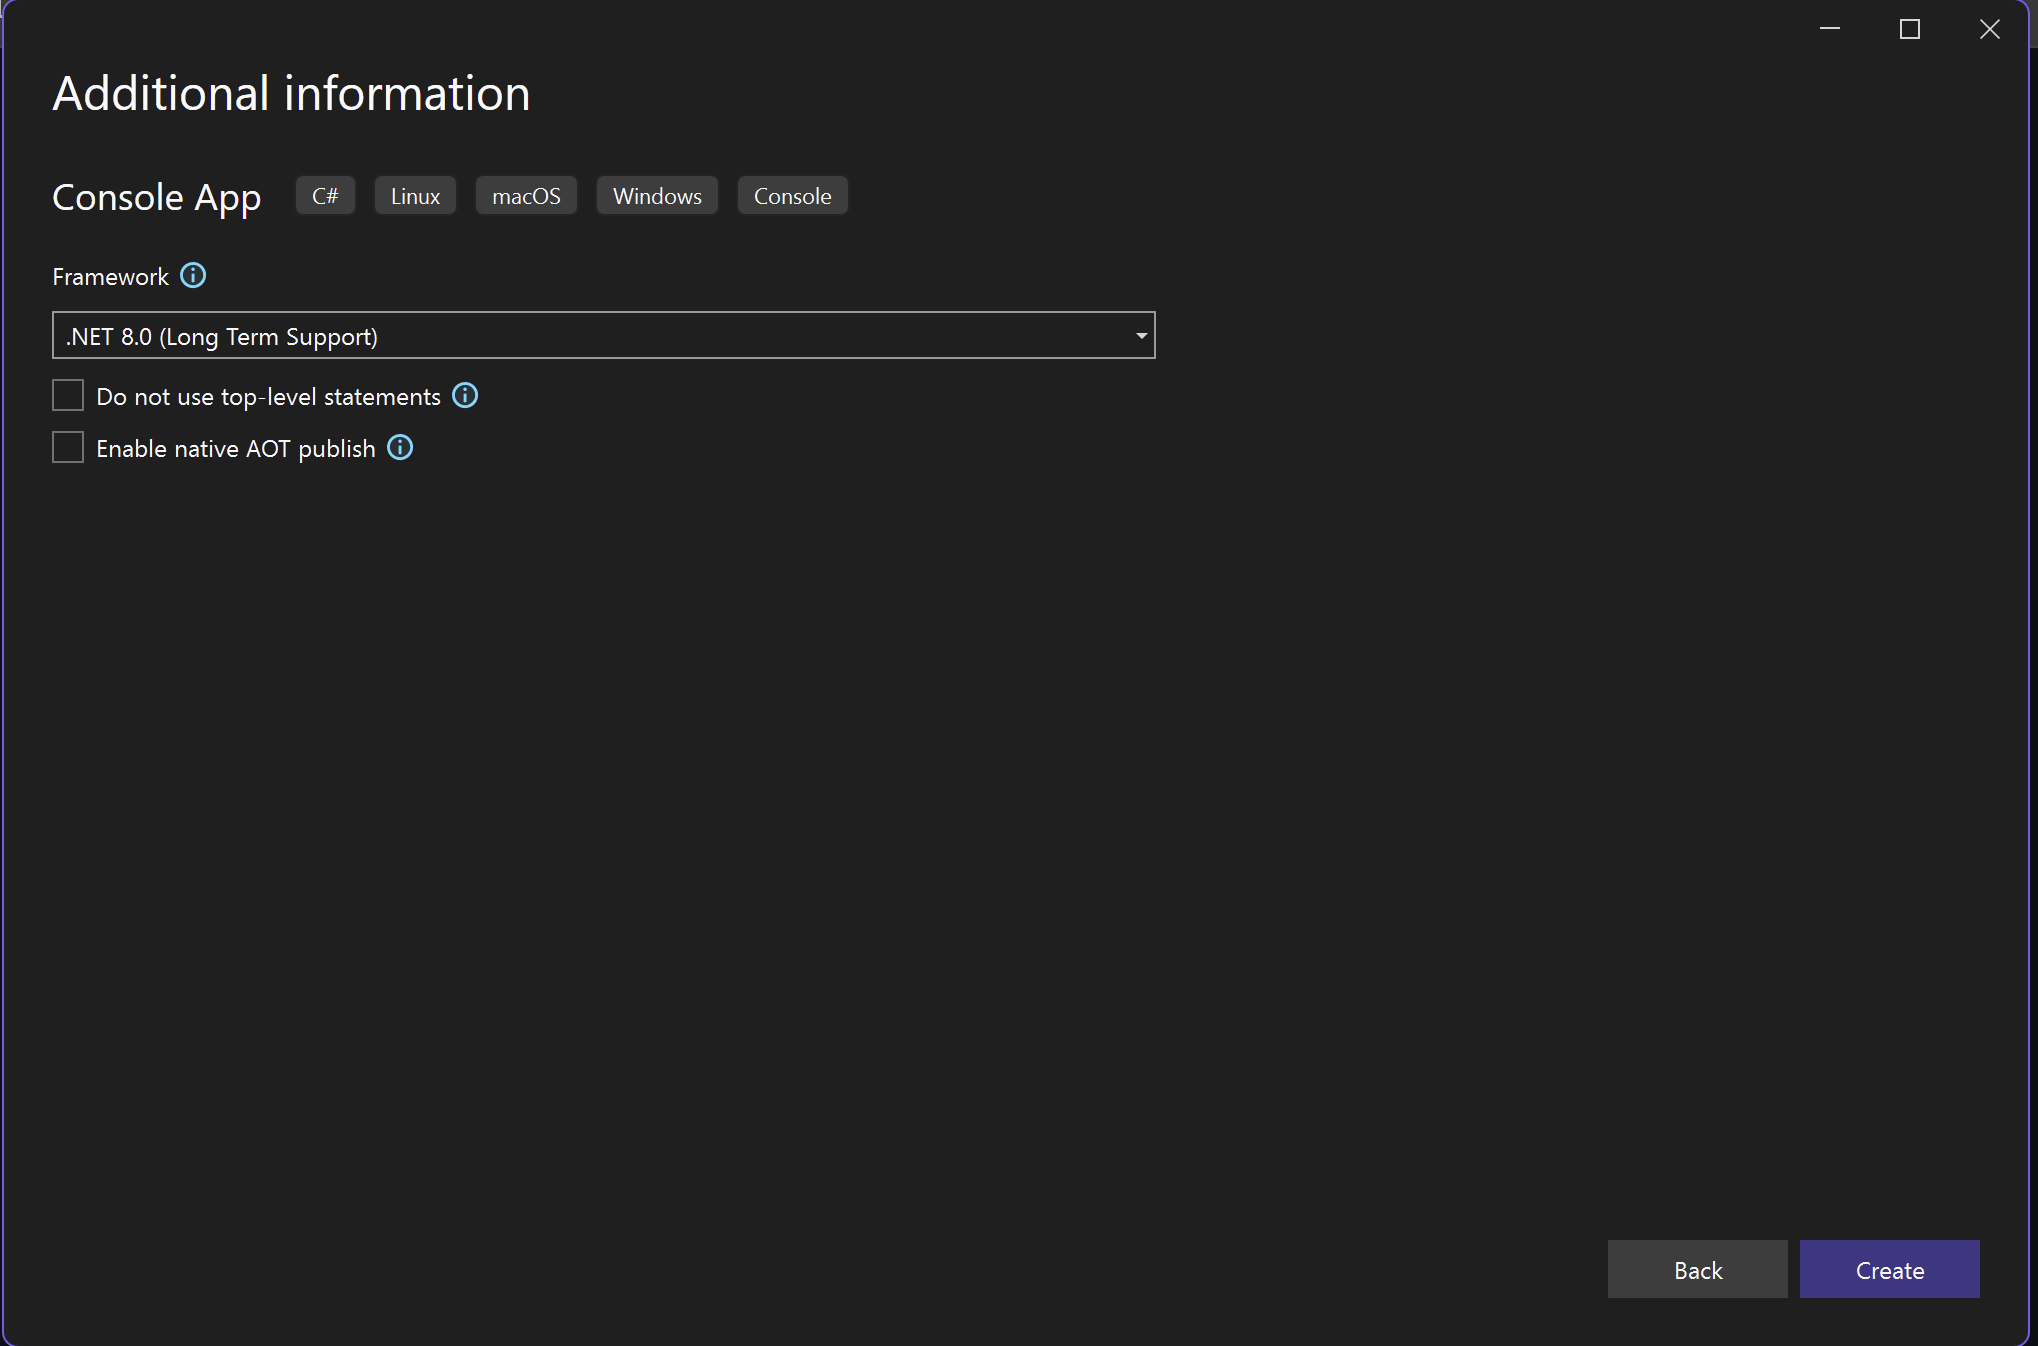This screenshot has width=2038, height=1346.
Task: Click the info icon next to Framework
Action: tap(193, 276)
